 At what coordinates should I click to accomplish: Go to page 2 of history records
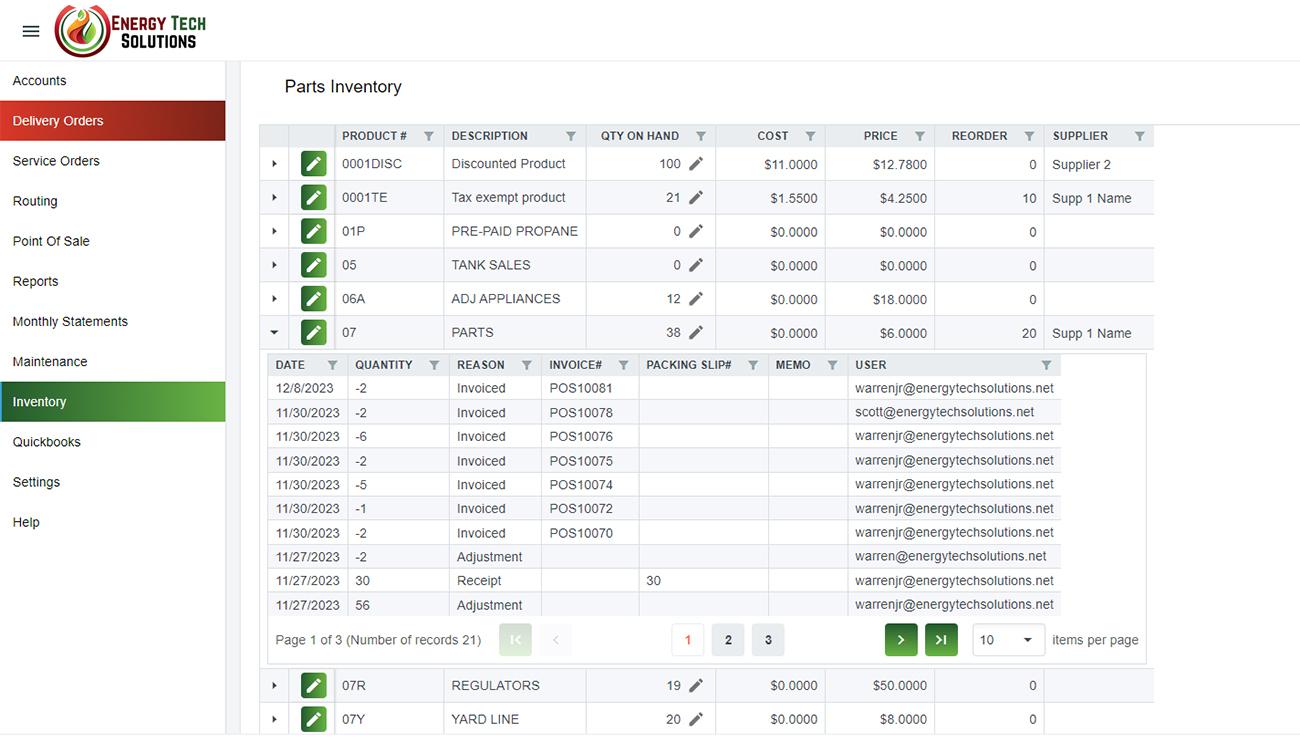tap(728, 640)
